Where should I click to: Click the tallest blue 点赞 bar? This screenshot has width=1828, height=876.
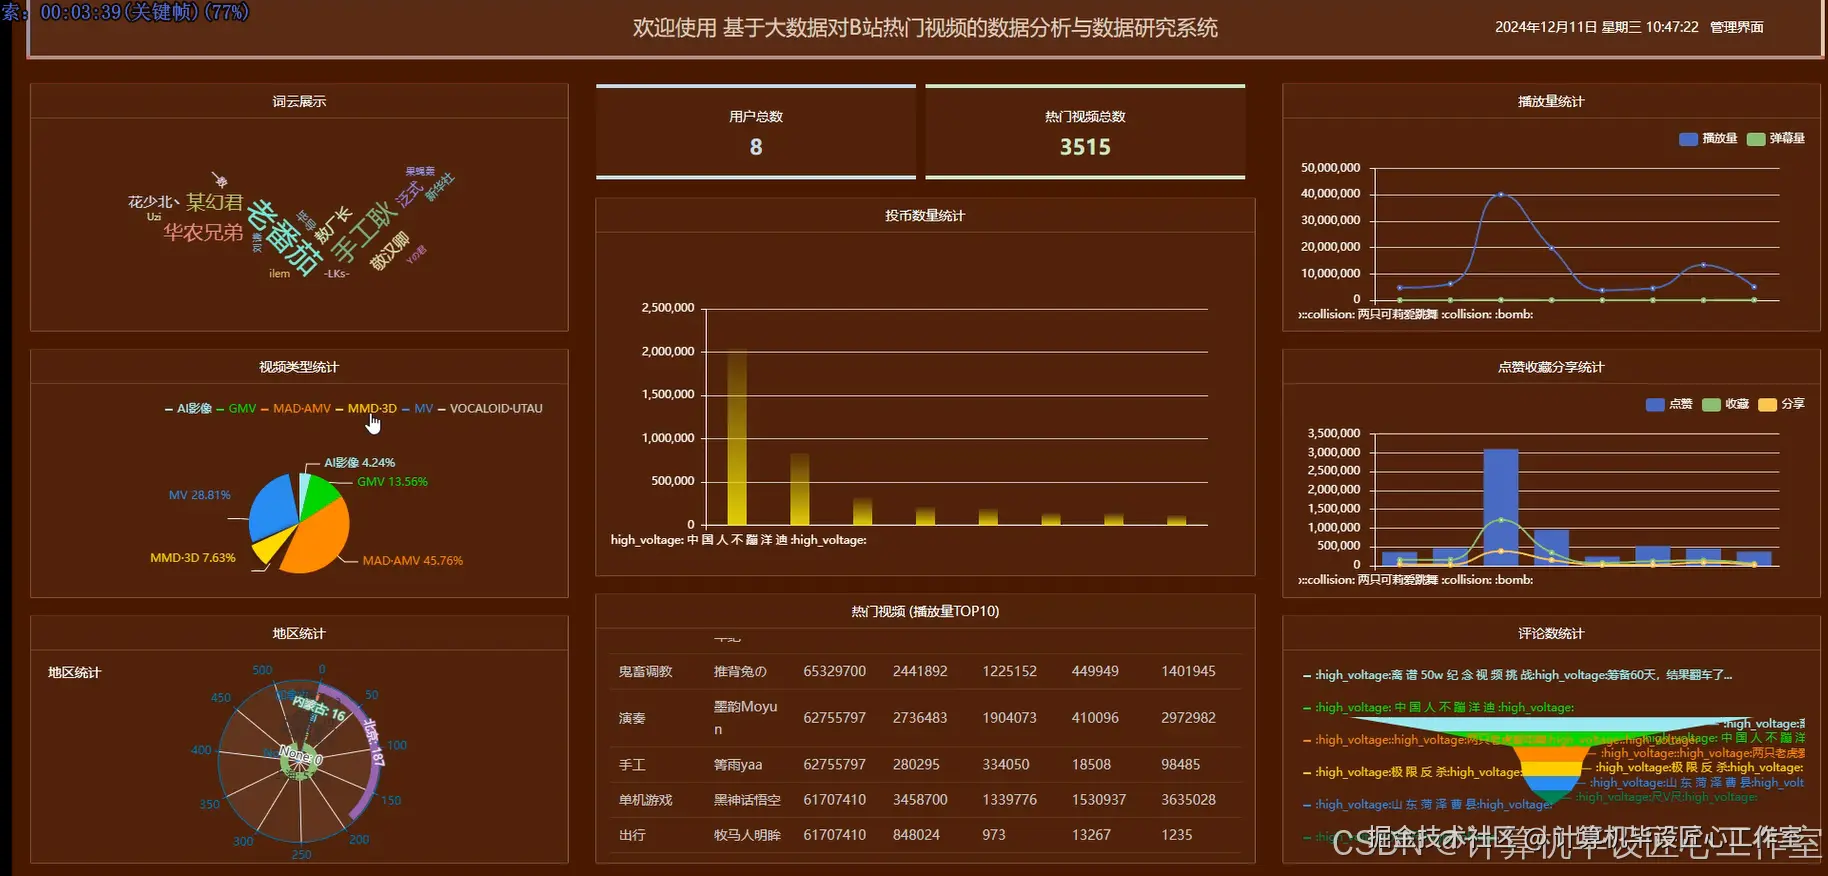[1500, 507]
